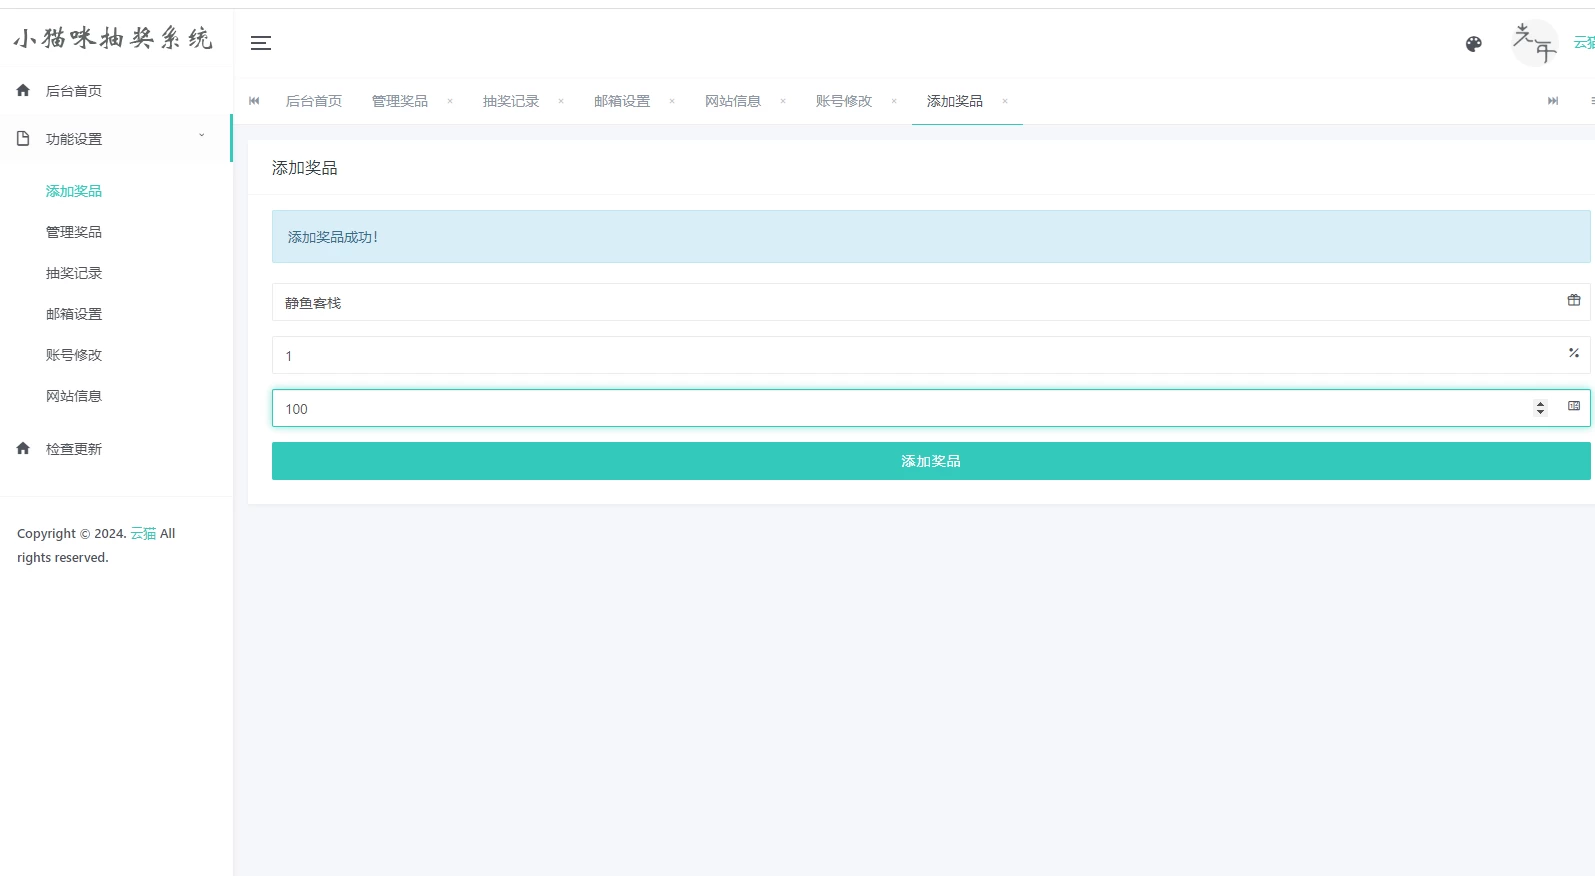
Task: Toggle the hamburger sidebar menu icon
Action: click(261, 43)
